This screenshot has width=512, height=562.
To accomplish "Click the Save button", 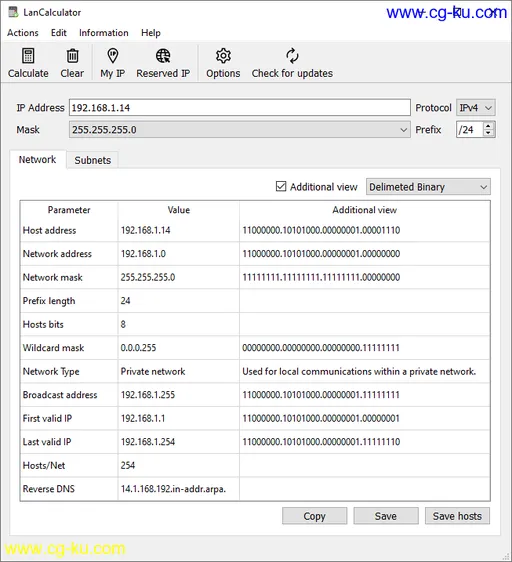I will [x=386, y=516].
